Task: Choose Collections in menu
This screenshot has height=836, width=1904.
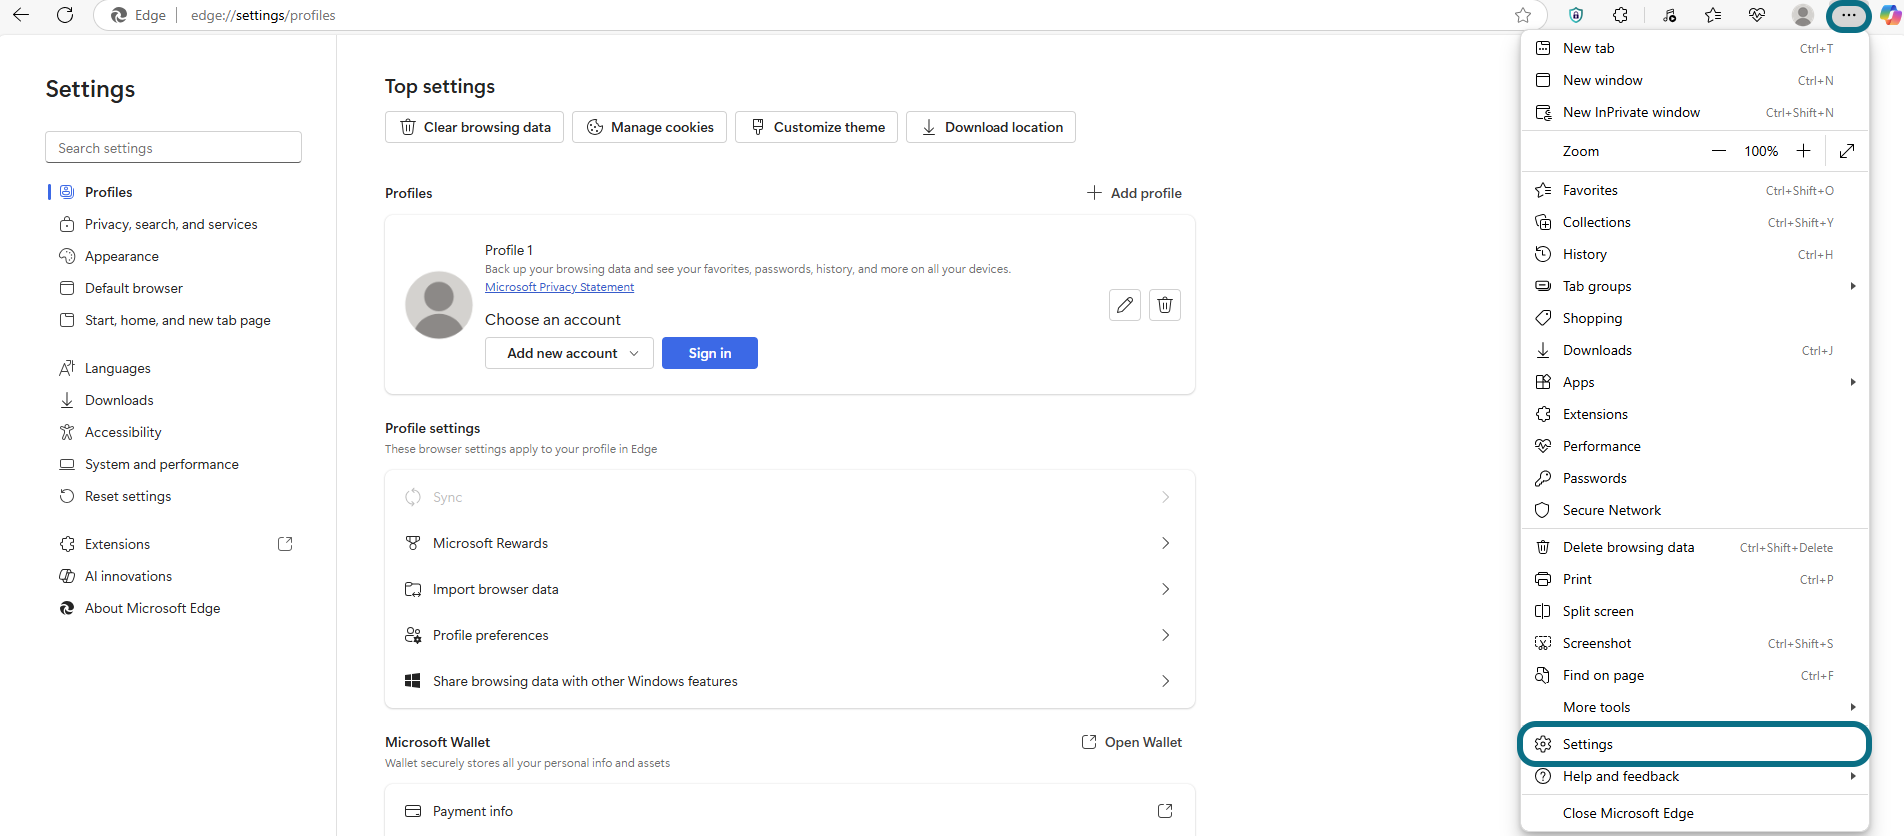Action: point(1694,222)
